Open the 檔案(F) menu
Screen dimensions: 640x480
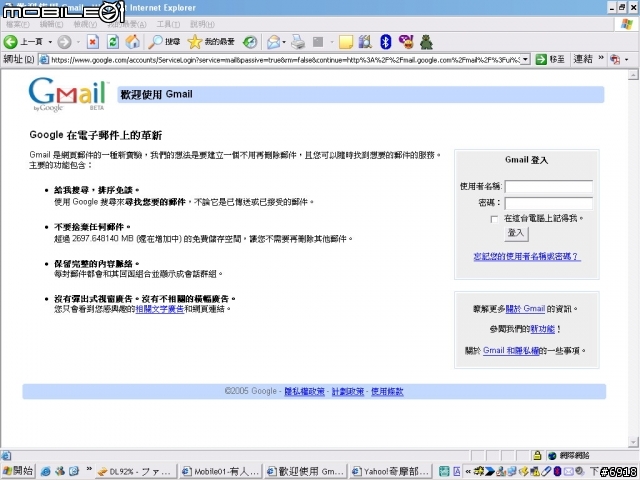pos(18,24)
